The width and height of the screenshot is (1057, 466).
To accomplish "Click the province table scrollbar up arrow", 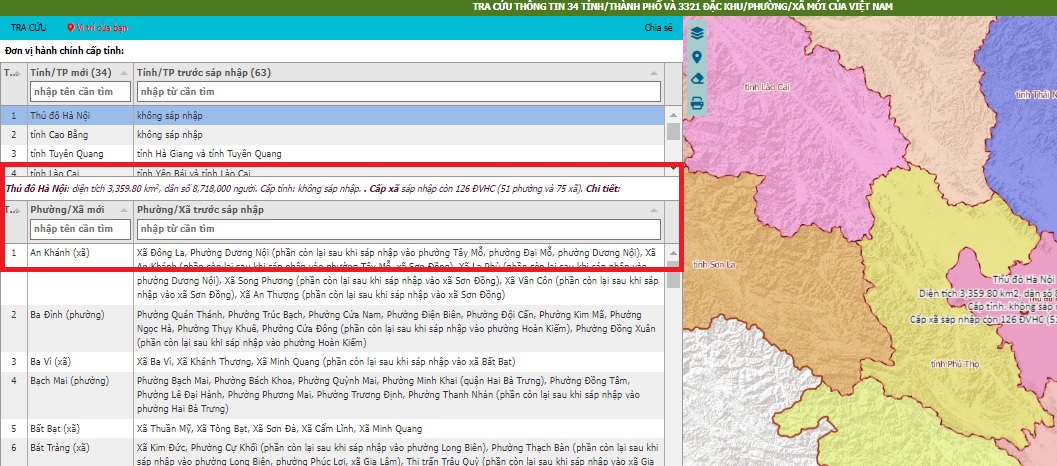I will tap(673, 115).
